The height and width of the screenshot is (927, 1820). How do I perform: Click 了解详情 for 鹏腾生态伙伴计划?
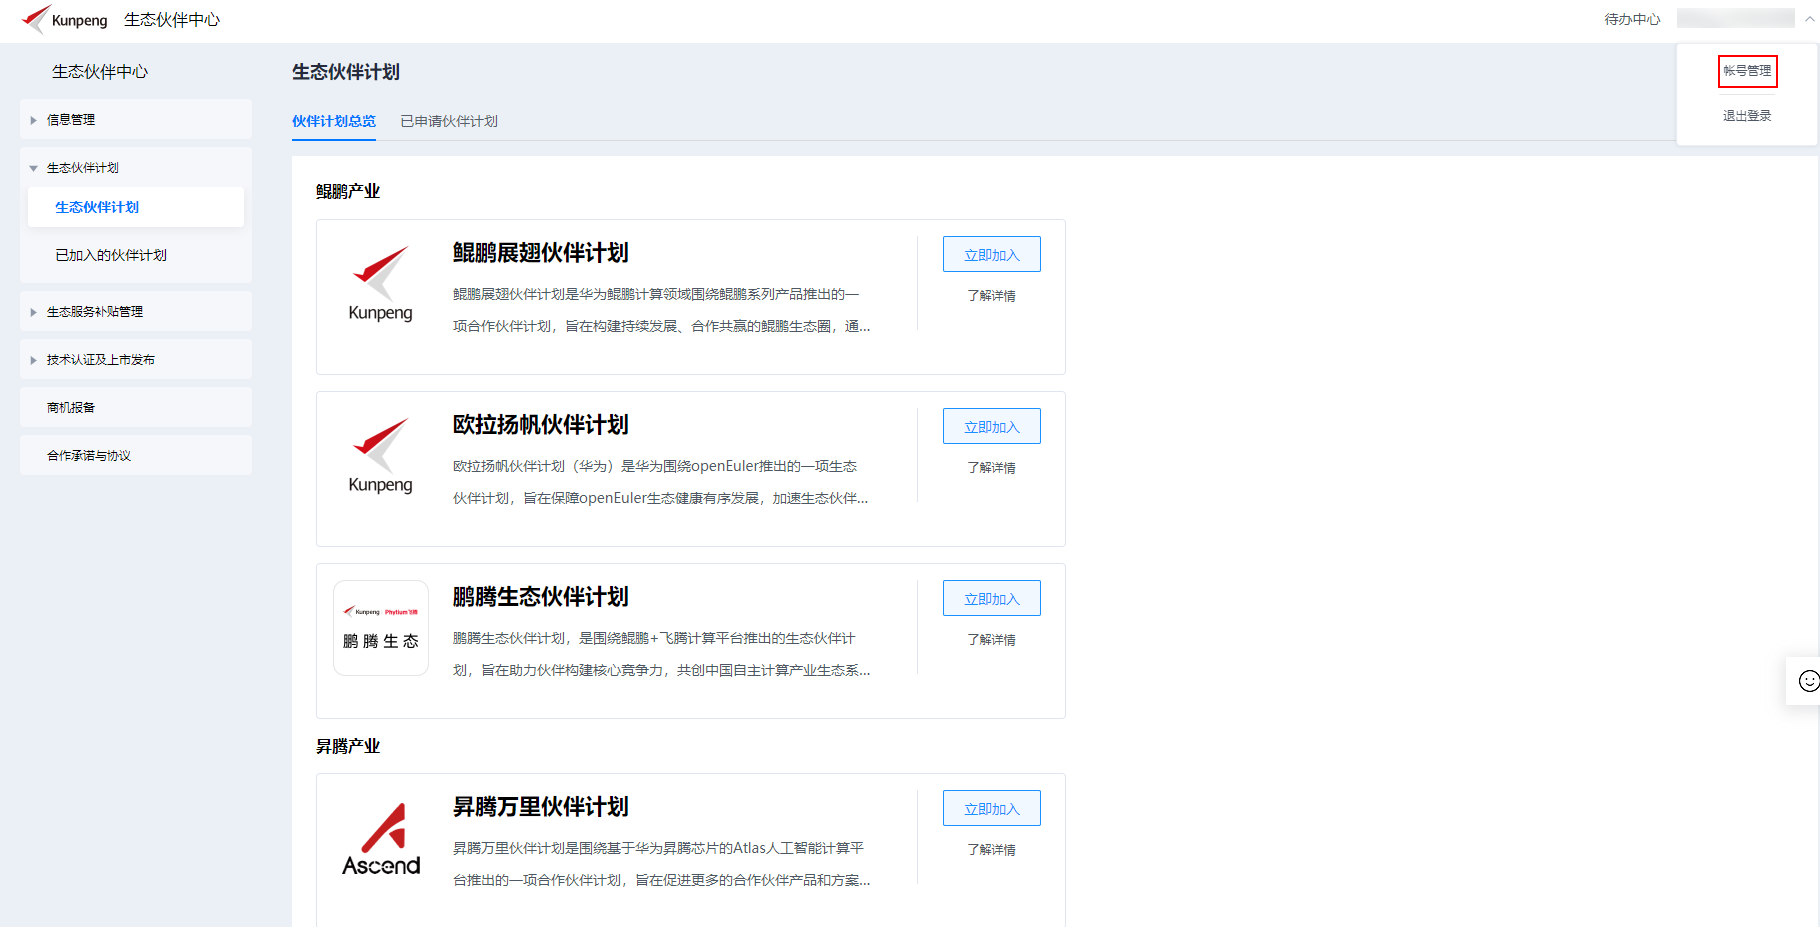(x=992, y=640)
